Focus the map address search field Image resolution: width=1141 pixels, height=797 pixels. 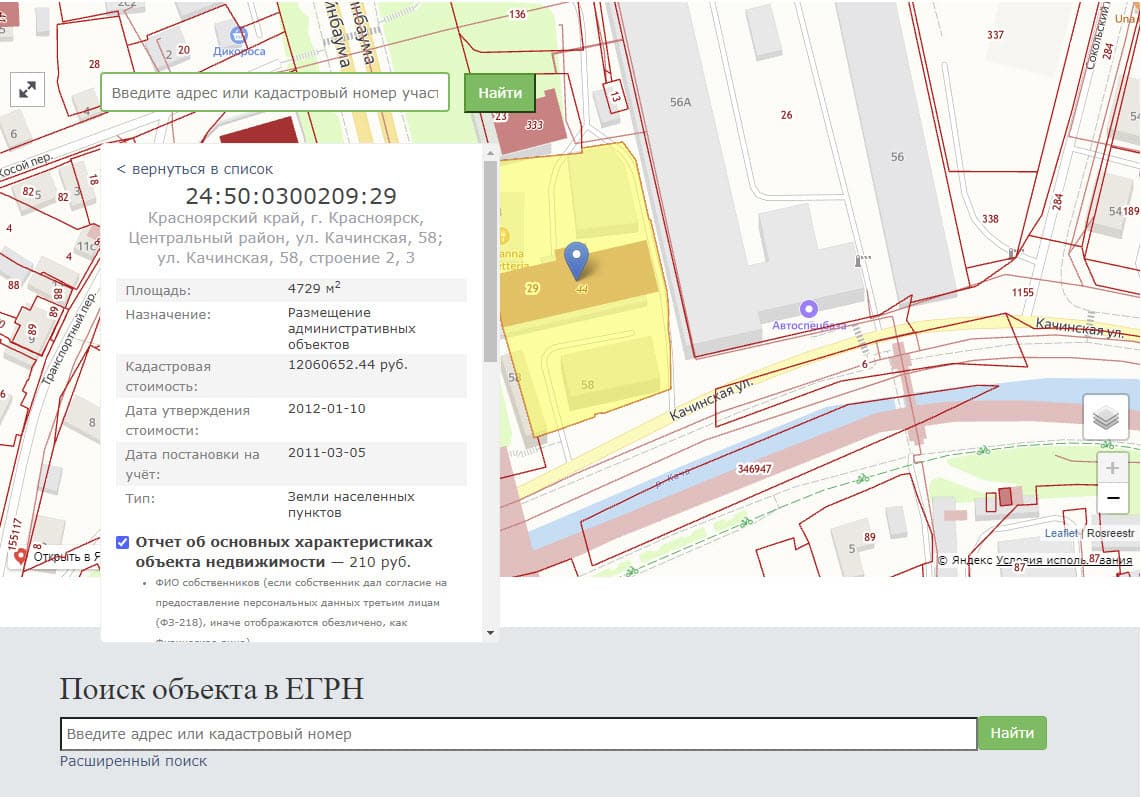[x=275, y=92]
